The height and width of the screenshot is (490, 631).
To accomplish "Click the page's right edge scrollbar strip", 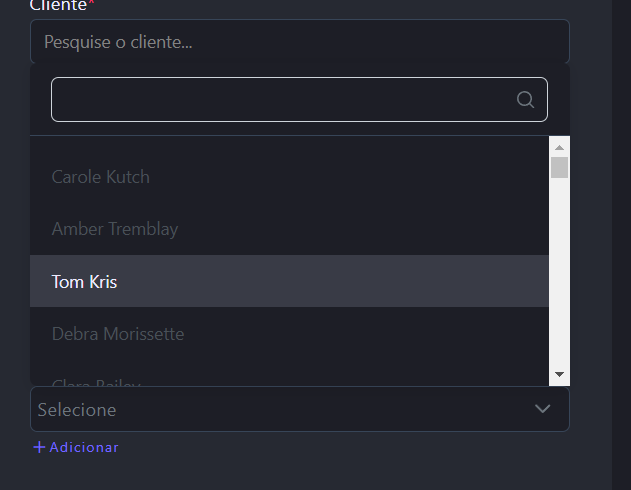I will pos(621,245).
